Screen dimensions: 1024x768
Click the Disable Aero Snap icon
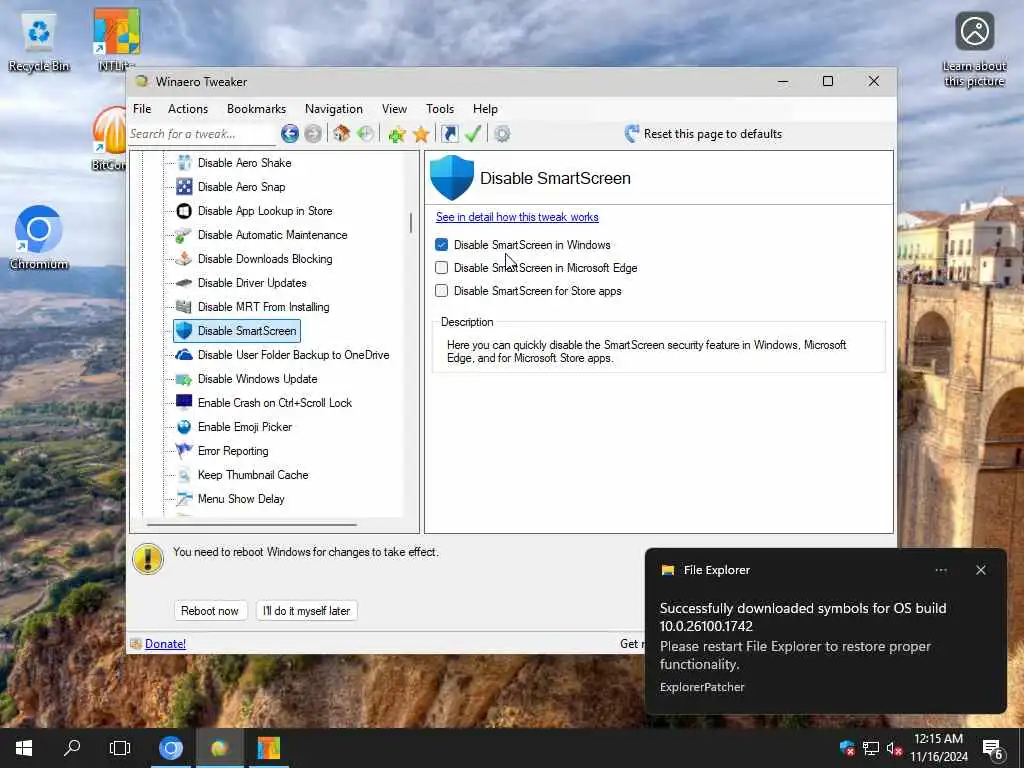click(184, 187)
